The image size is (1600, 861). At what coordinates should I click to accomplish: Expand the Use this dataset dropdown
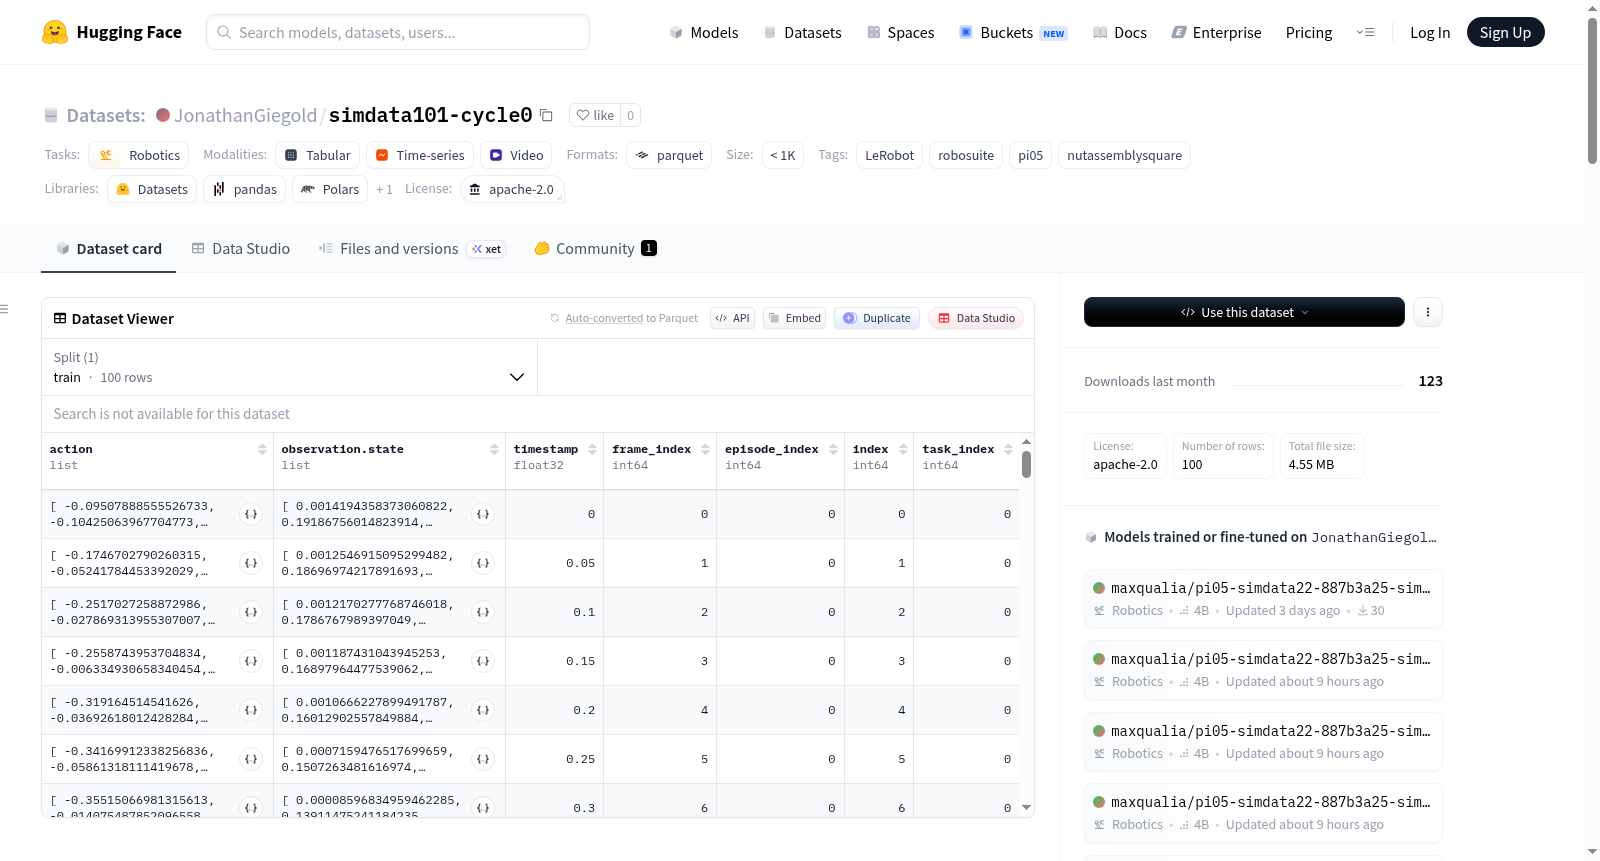tap(1244, 312)
